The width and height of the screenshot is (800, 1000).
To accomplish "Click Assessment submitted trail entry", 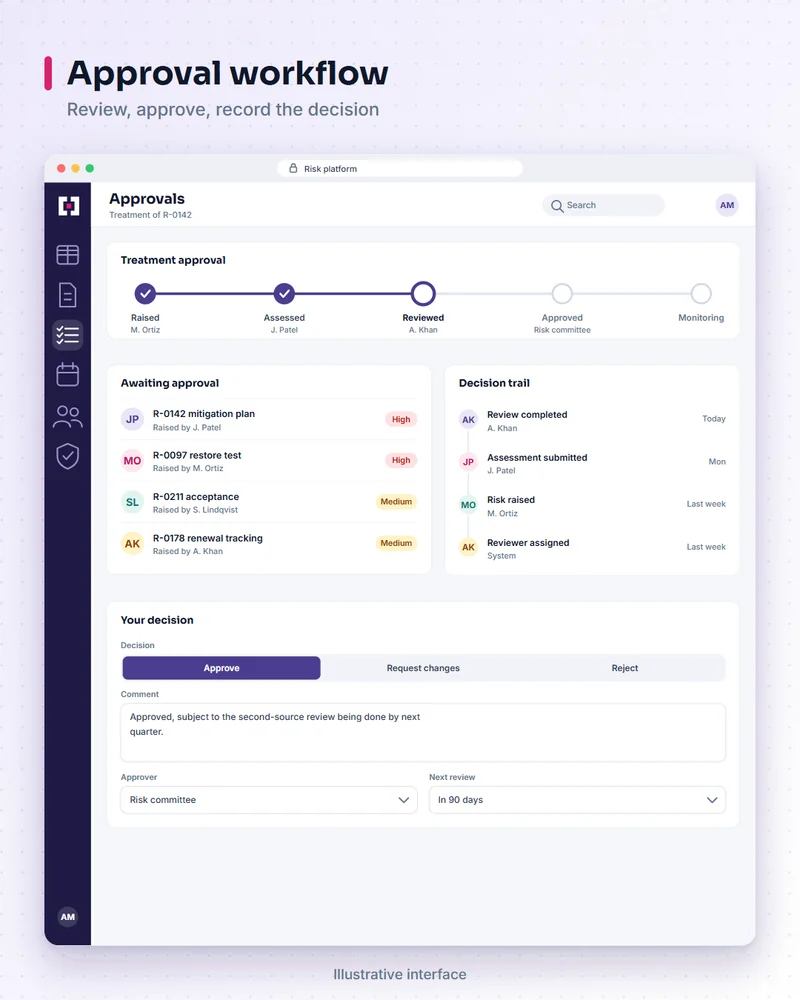I will 592,463.
